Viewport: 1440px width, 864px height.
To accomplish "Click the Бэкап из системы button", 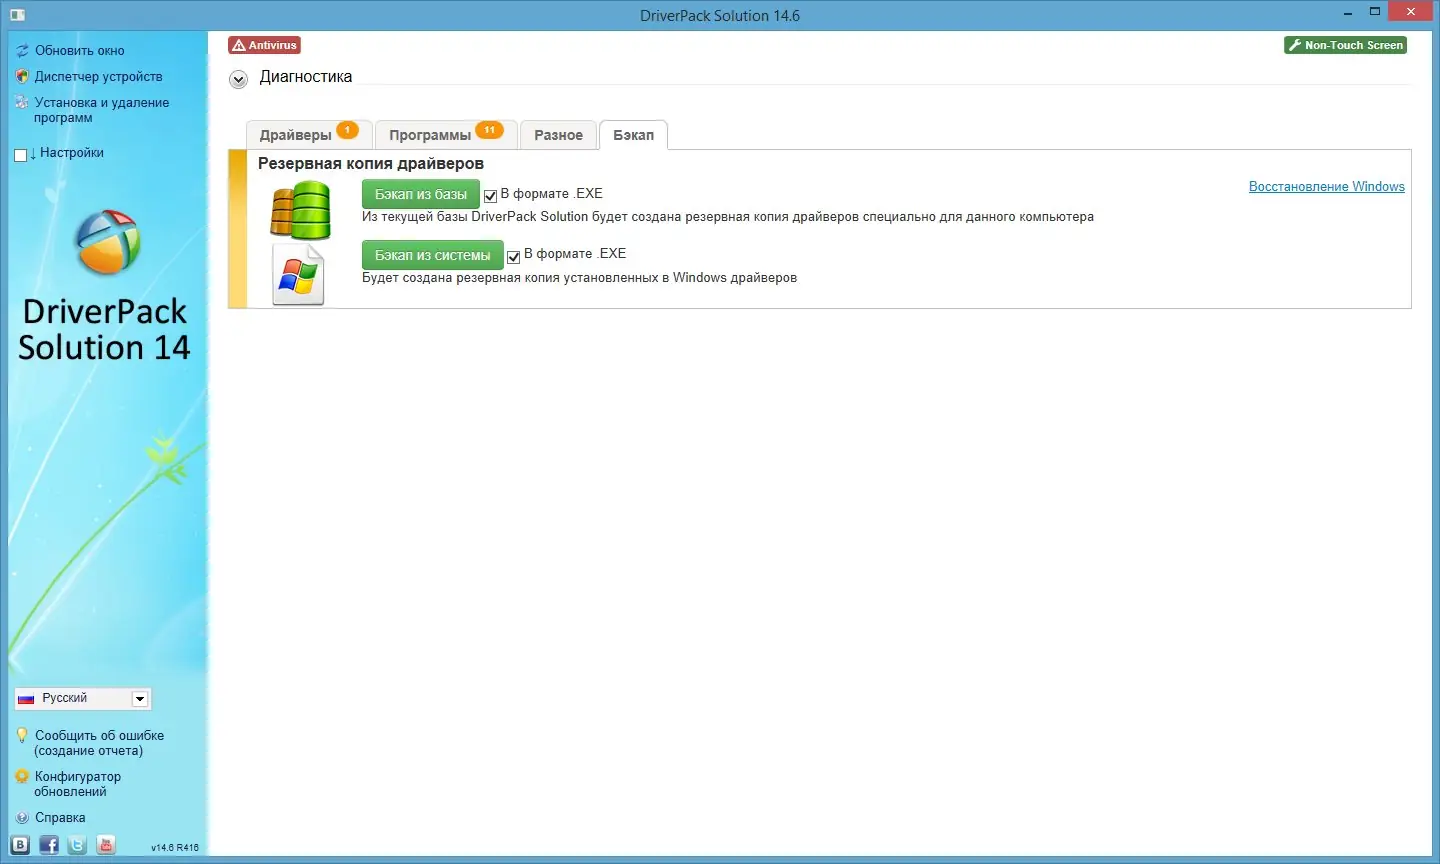I will coord(431,255).
